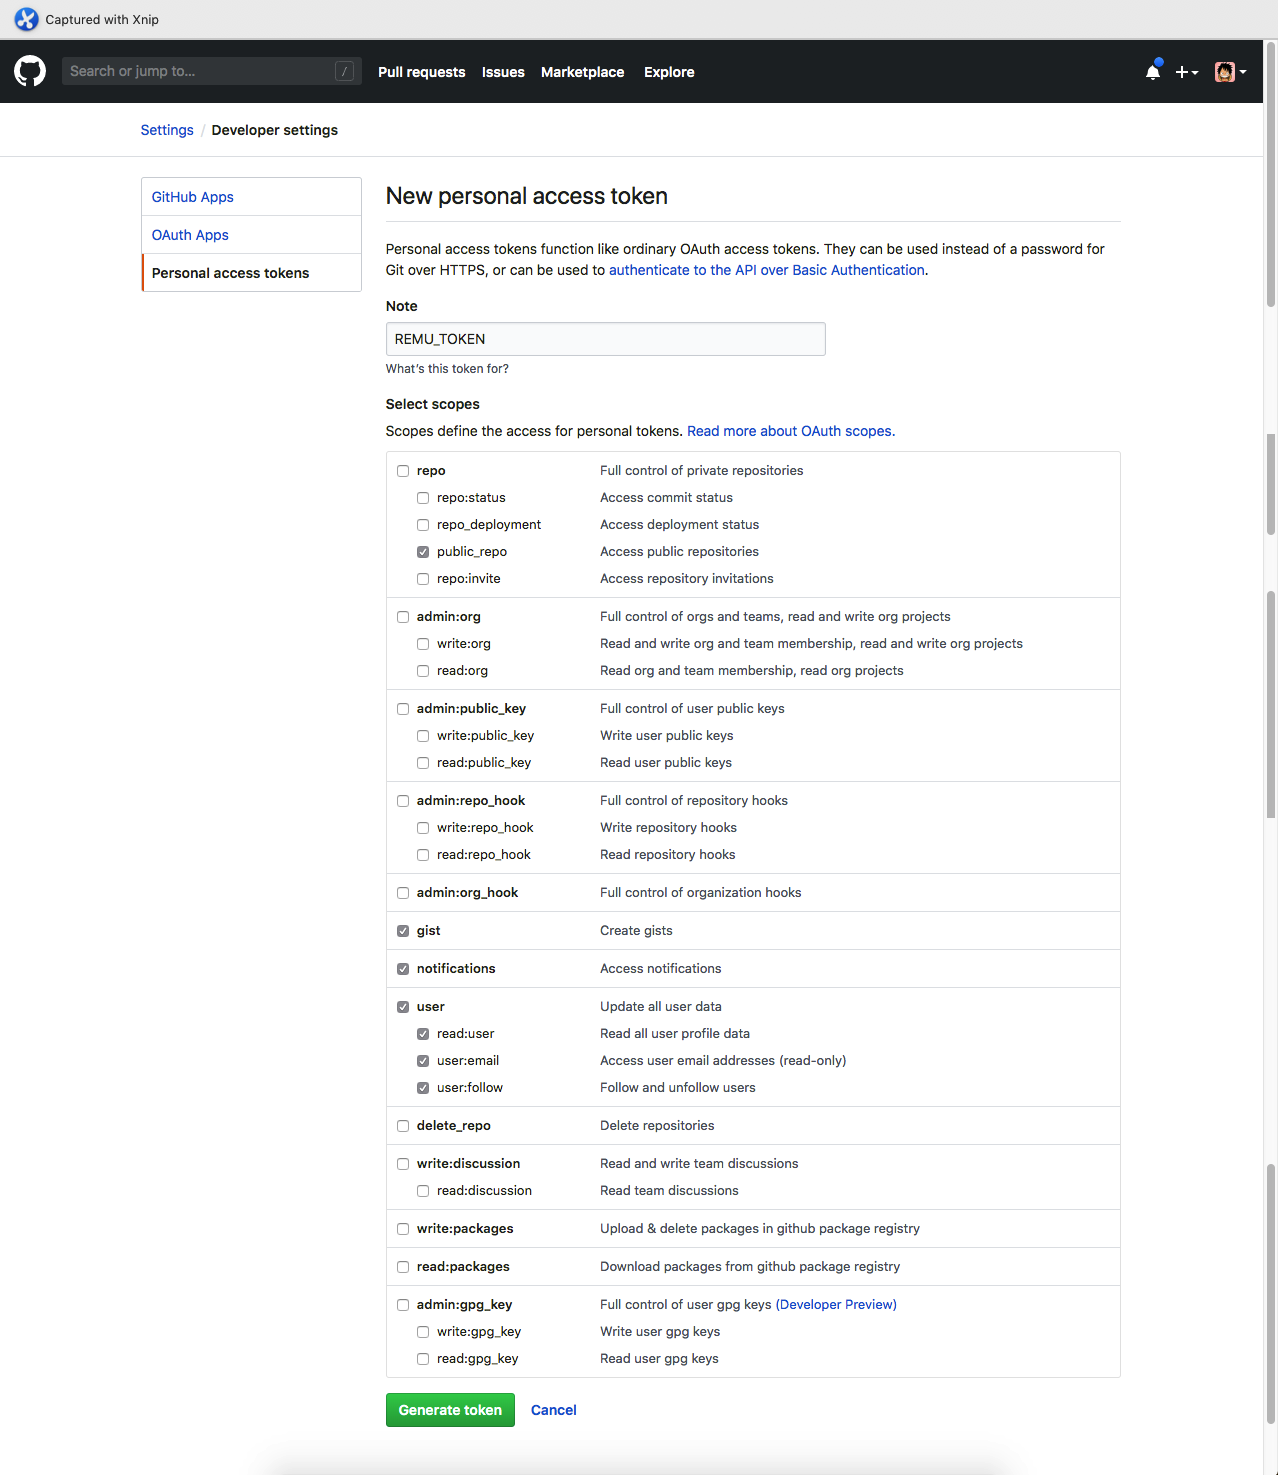Select Personal access tokens in the sidebar
This screenshot has width=1278, height=1475.
(251, 273)
